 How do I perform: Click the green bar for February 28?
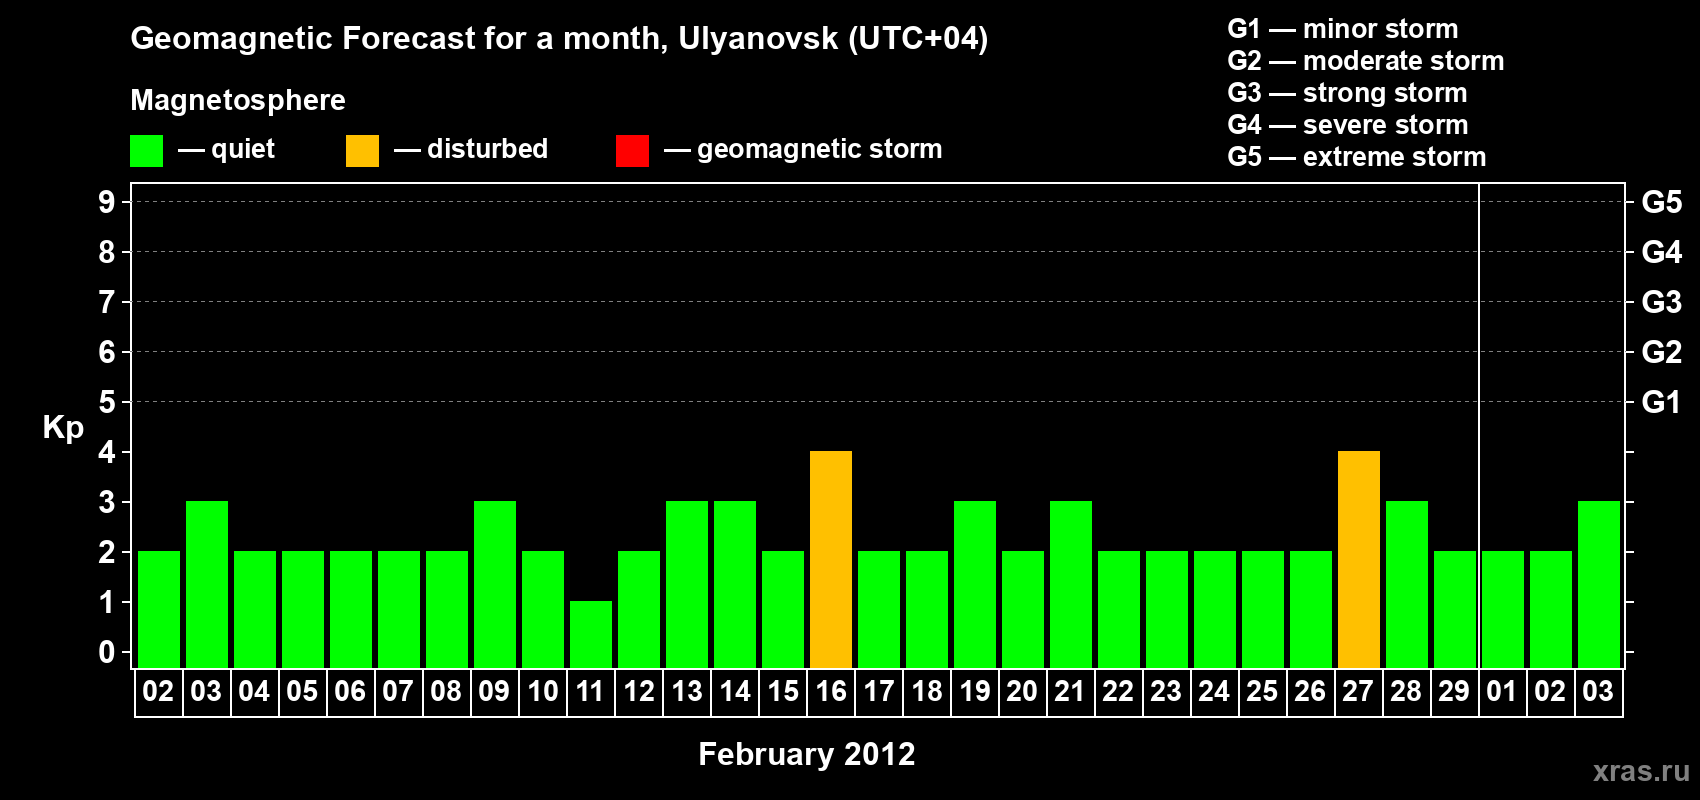tap(1407, 584)
